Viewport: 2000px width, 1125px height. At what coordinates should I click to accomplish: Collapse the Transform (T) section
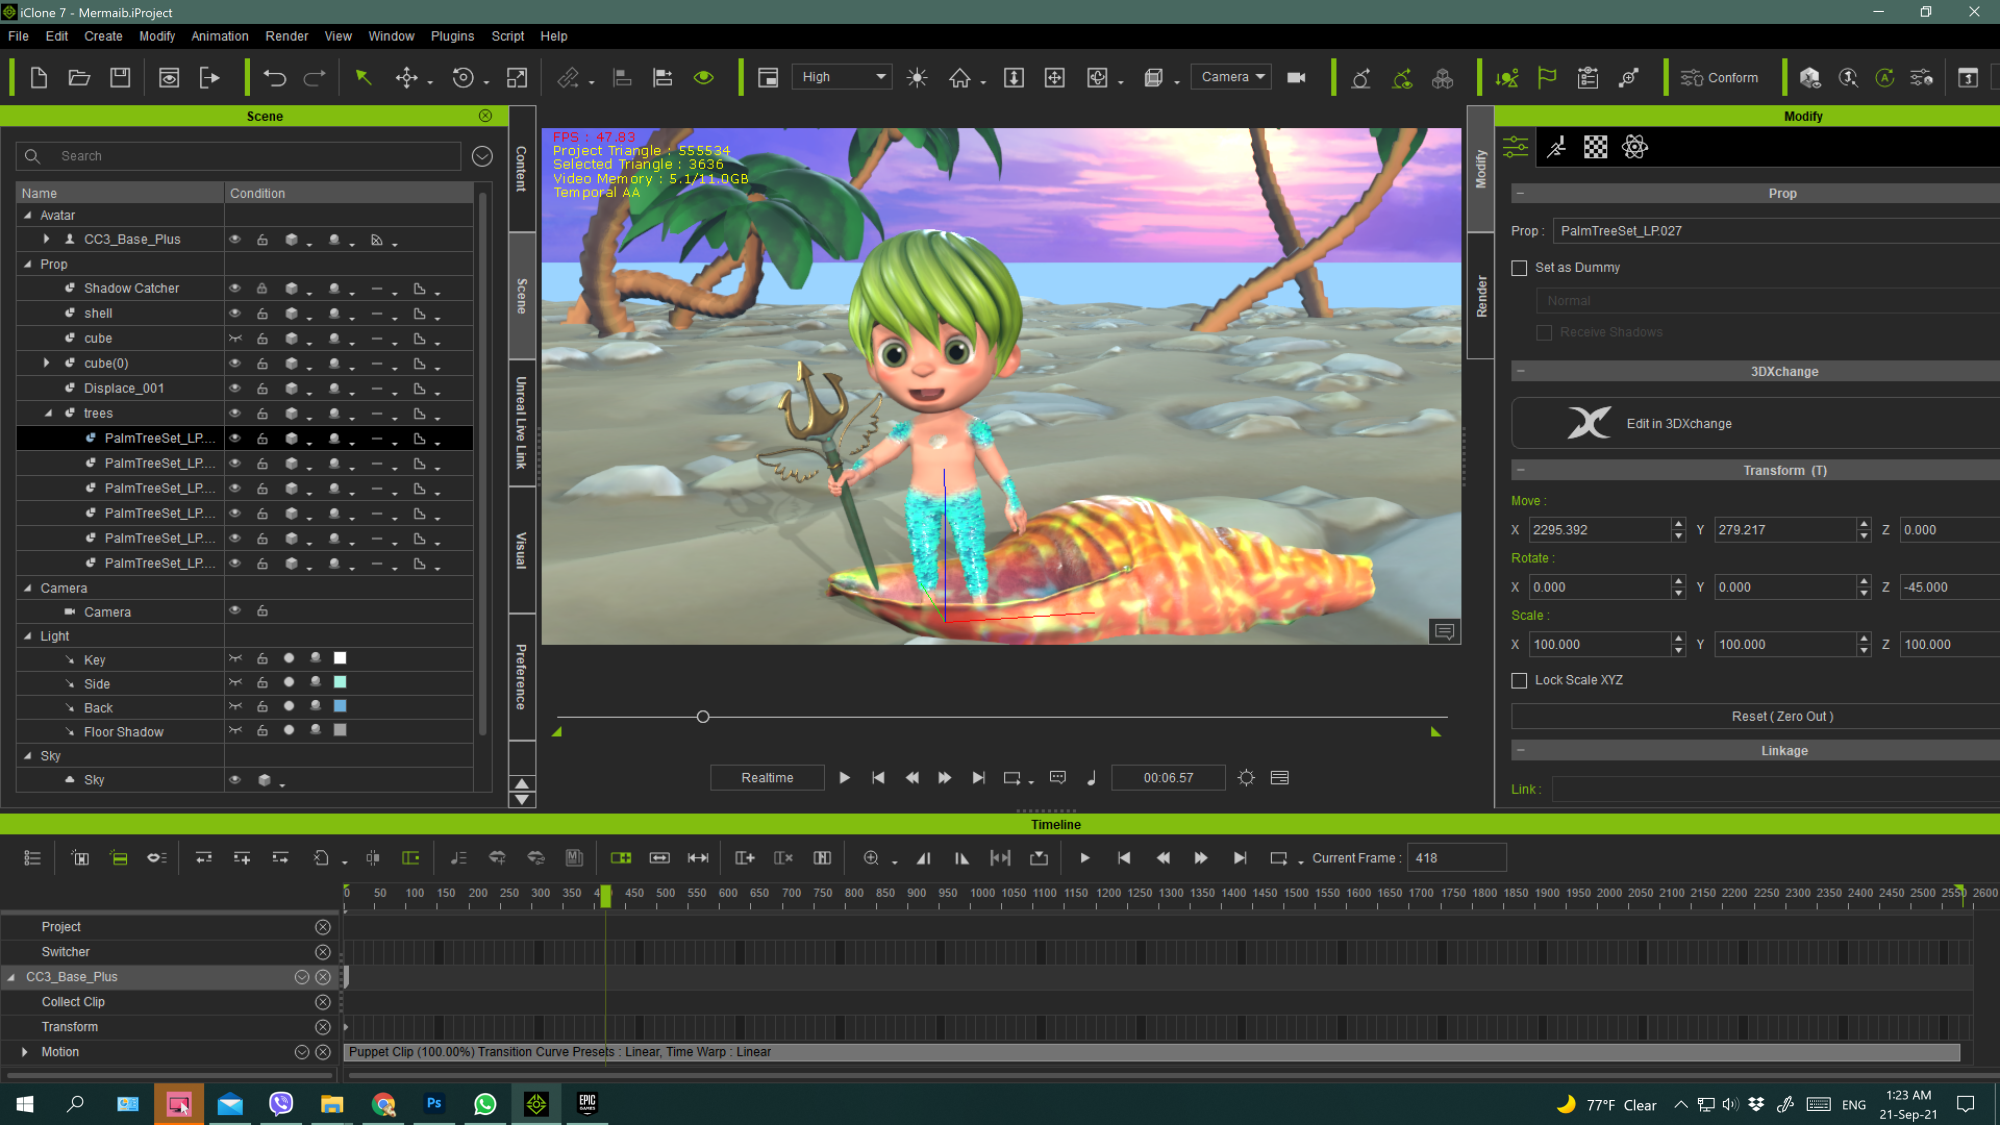pyautogui.click(x=1520, y=470)
